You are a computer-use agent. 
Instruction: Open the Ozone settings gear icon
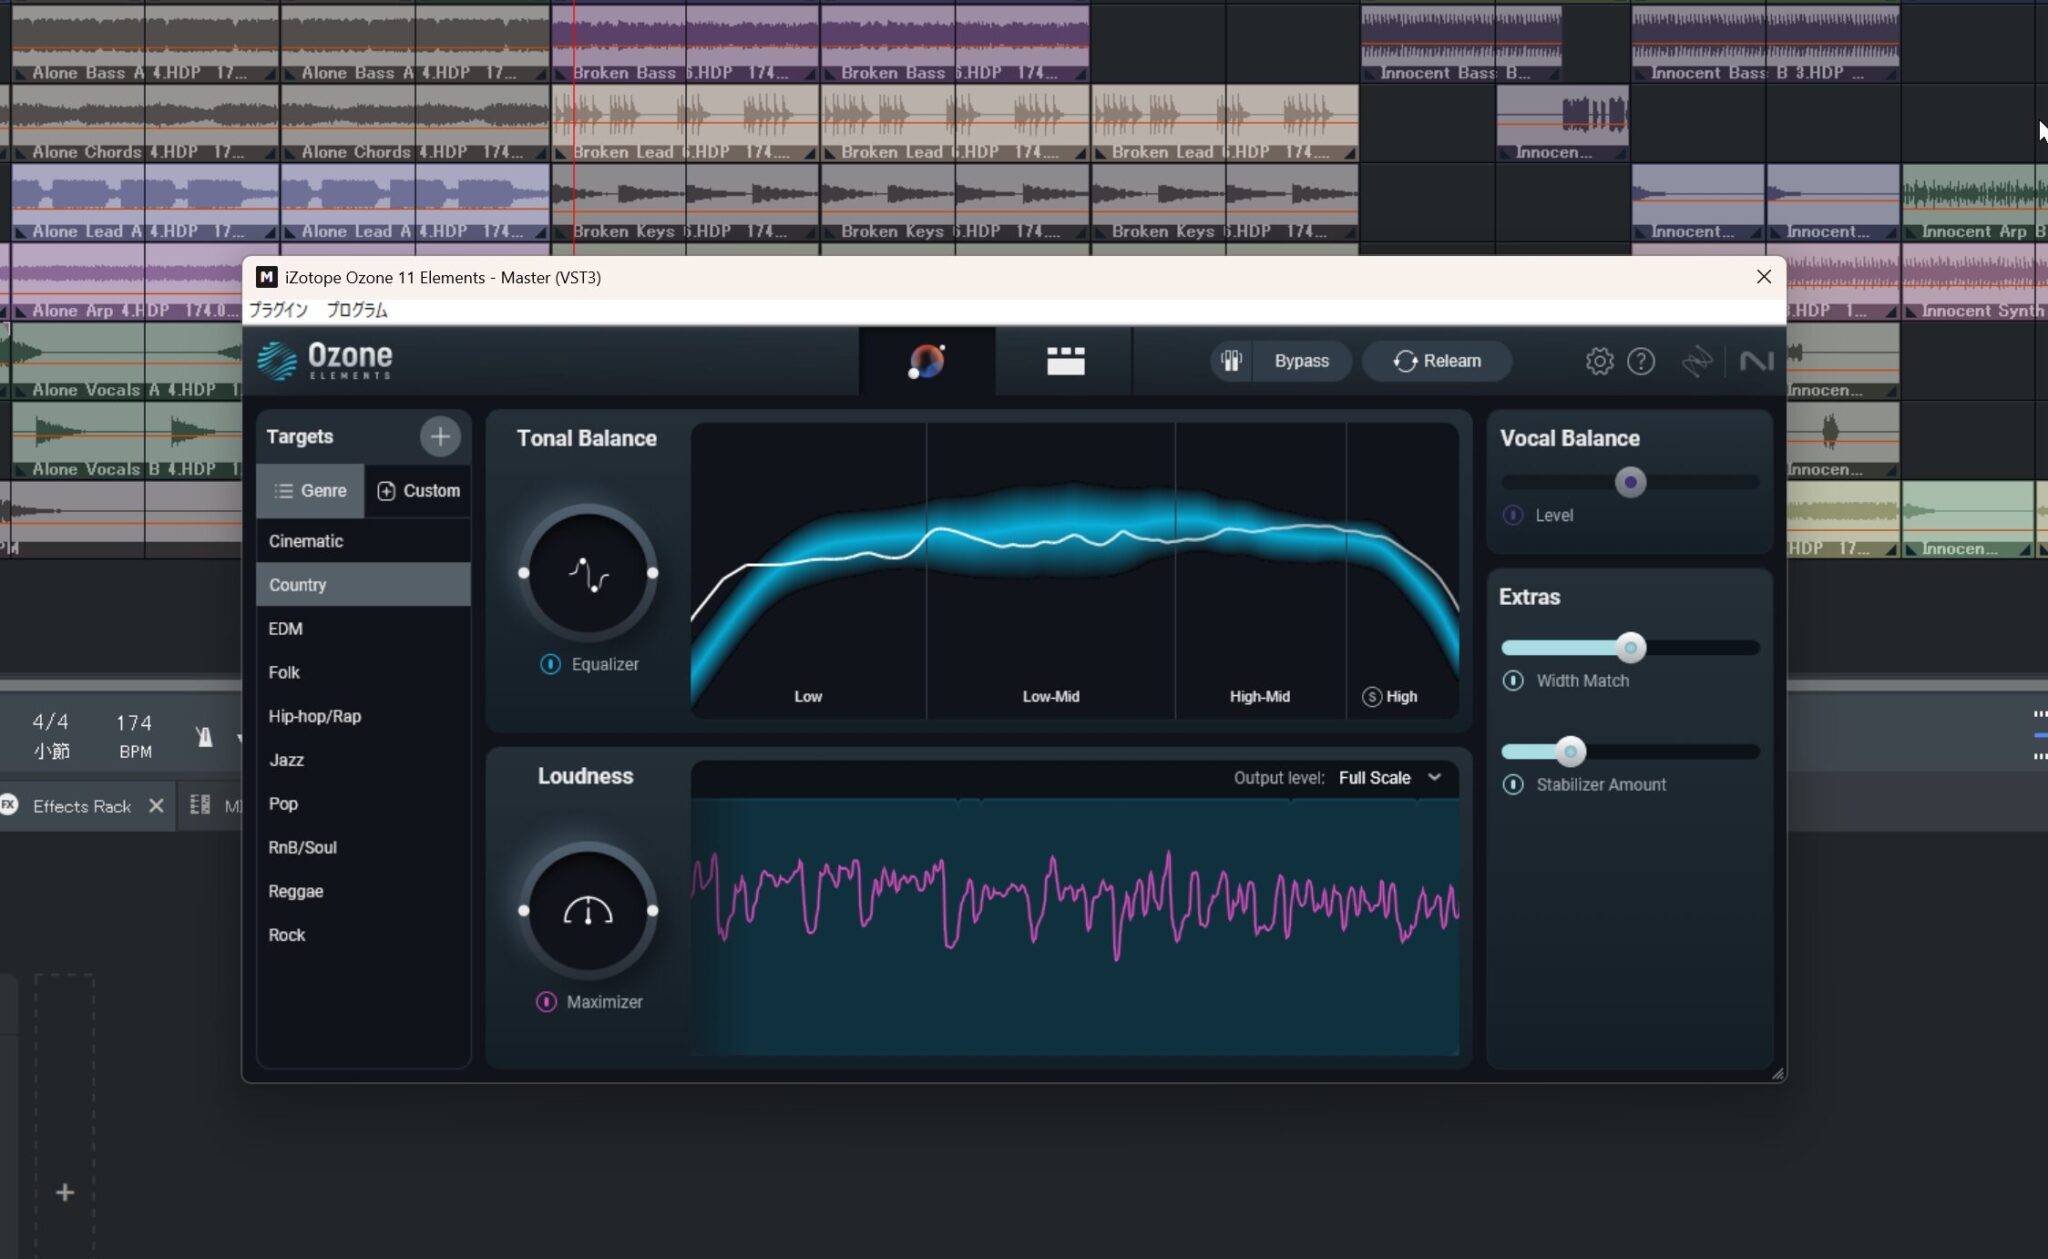tap(1599, 361)
